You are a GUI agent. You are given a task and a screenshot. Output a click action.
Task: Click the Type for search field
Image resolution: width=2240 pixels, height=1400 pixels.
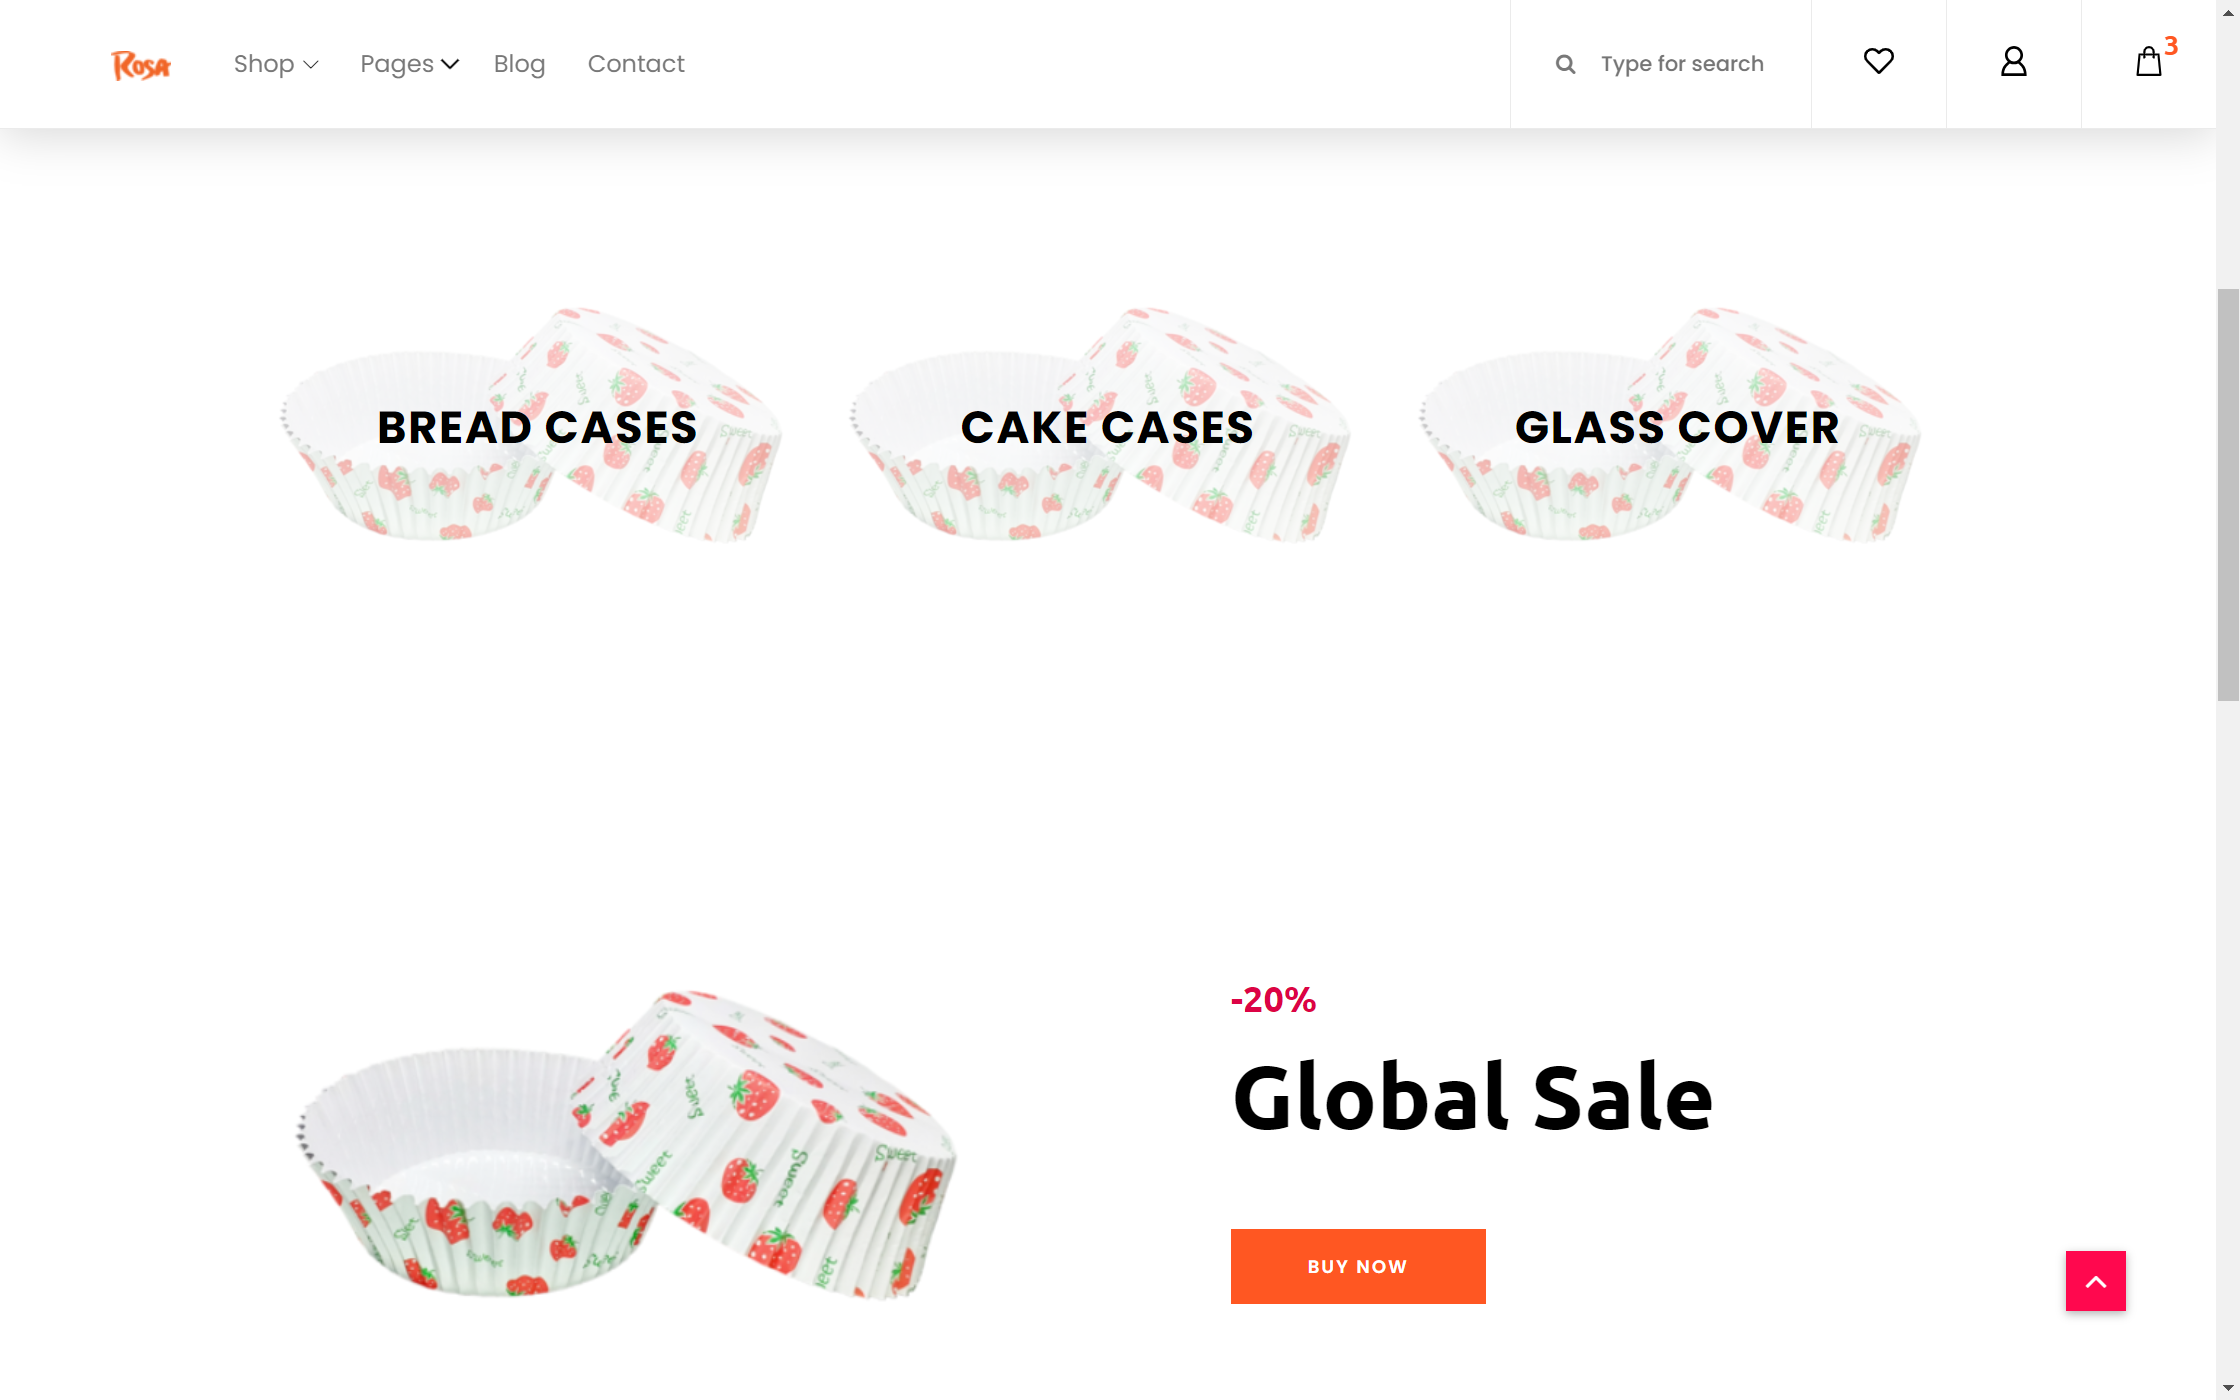tap(1682, 64)
